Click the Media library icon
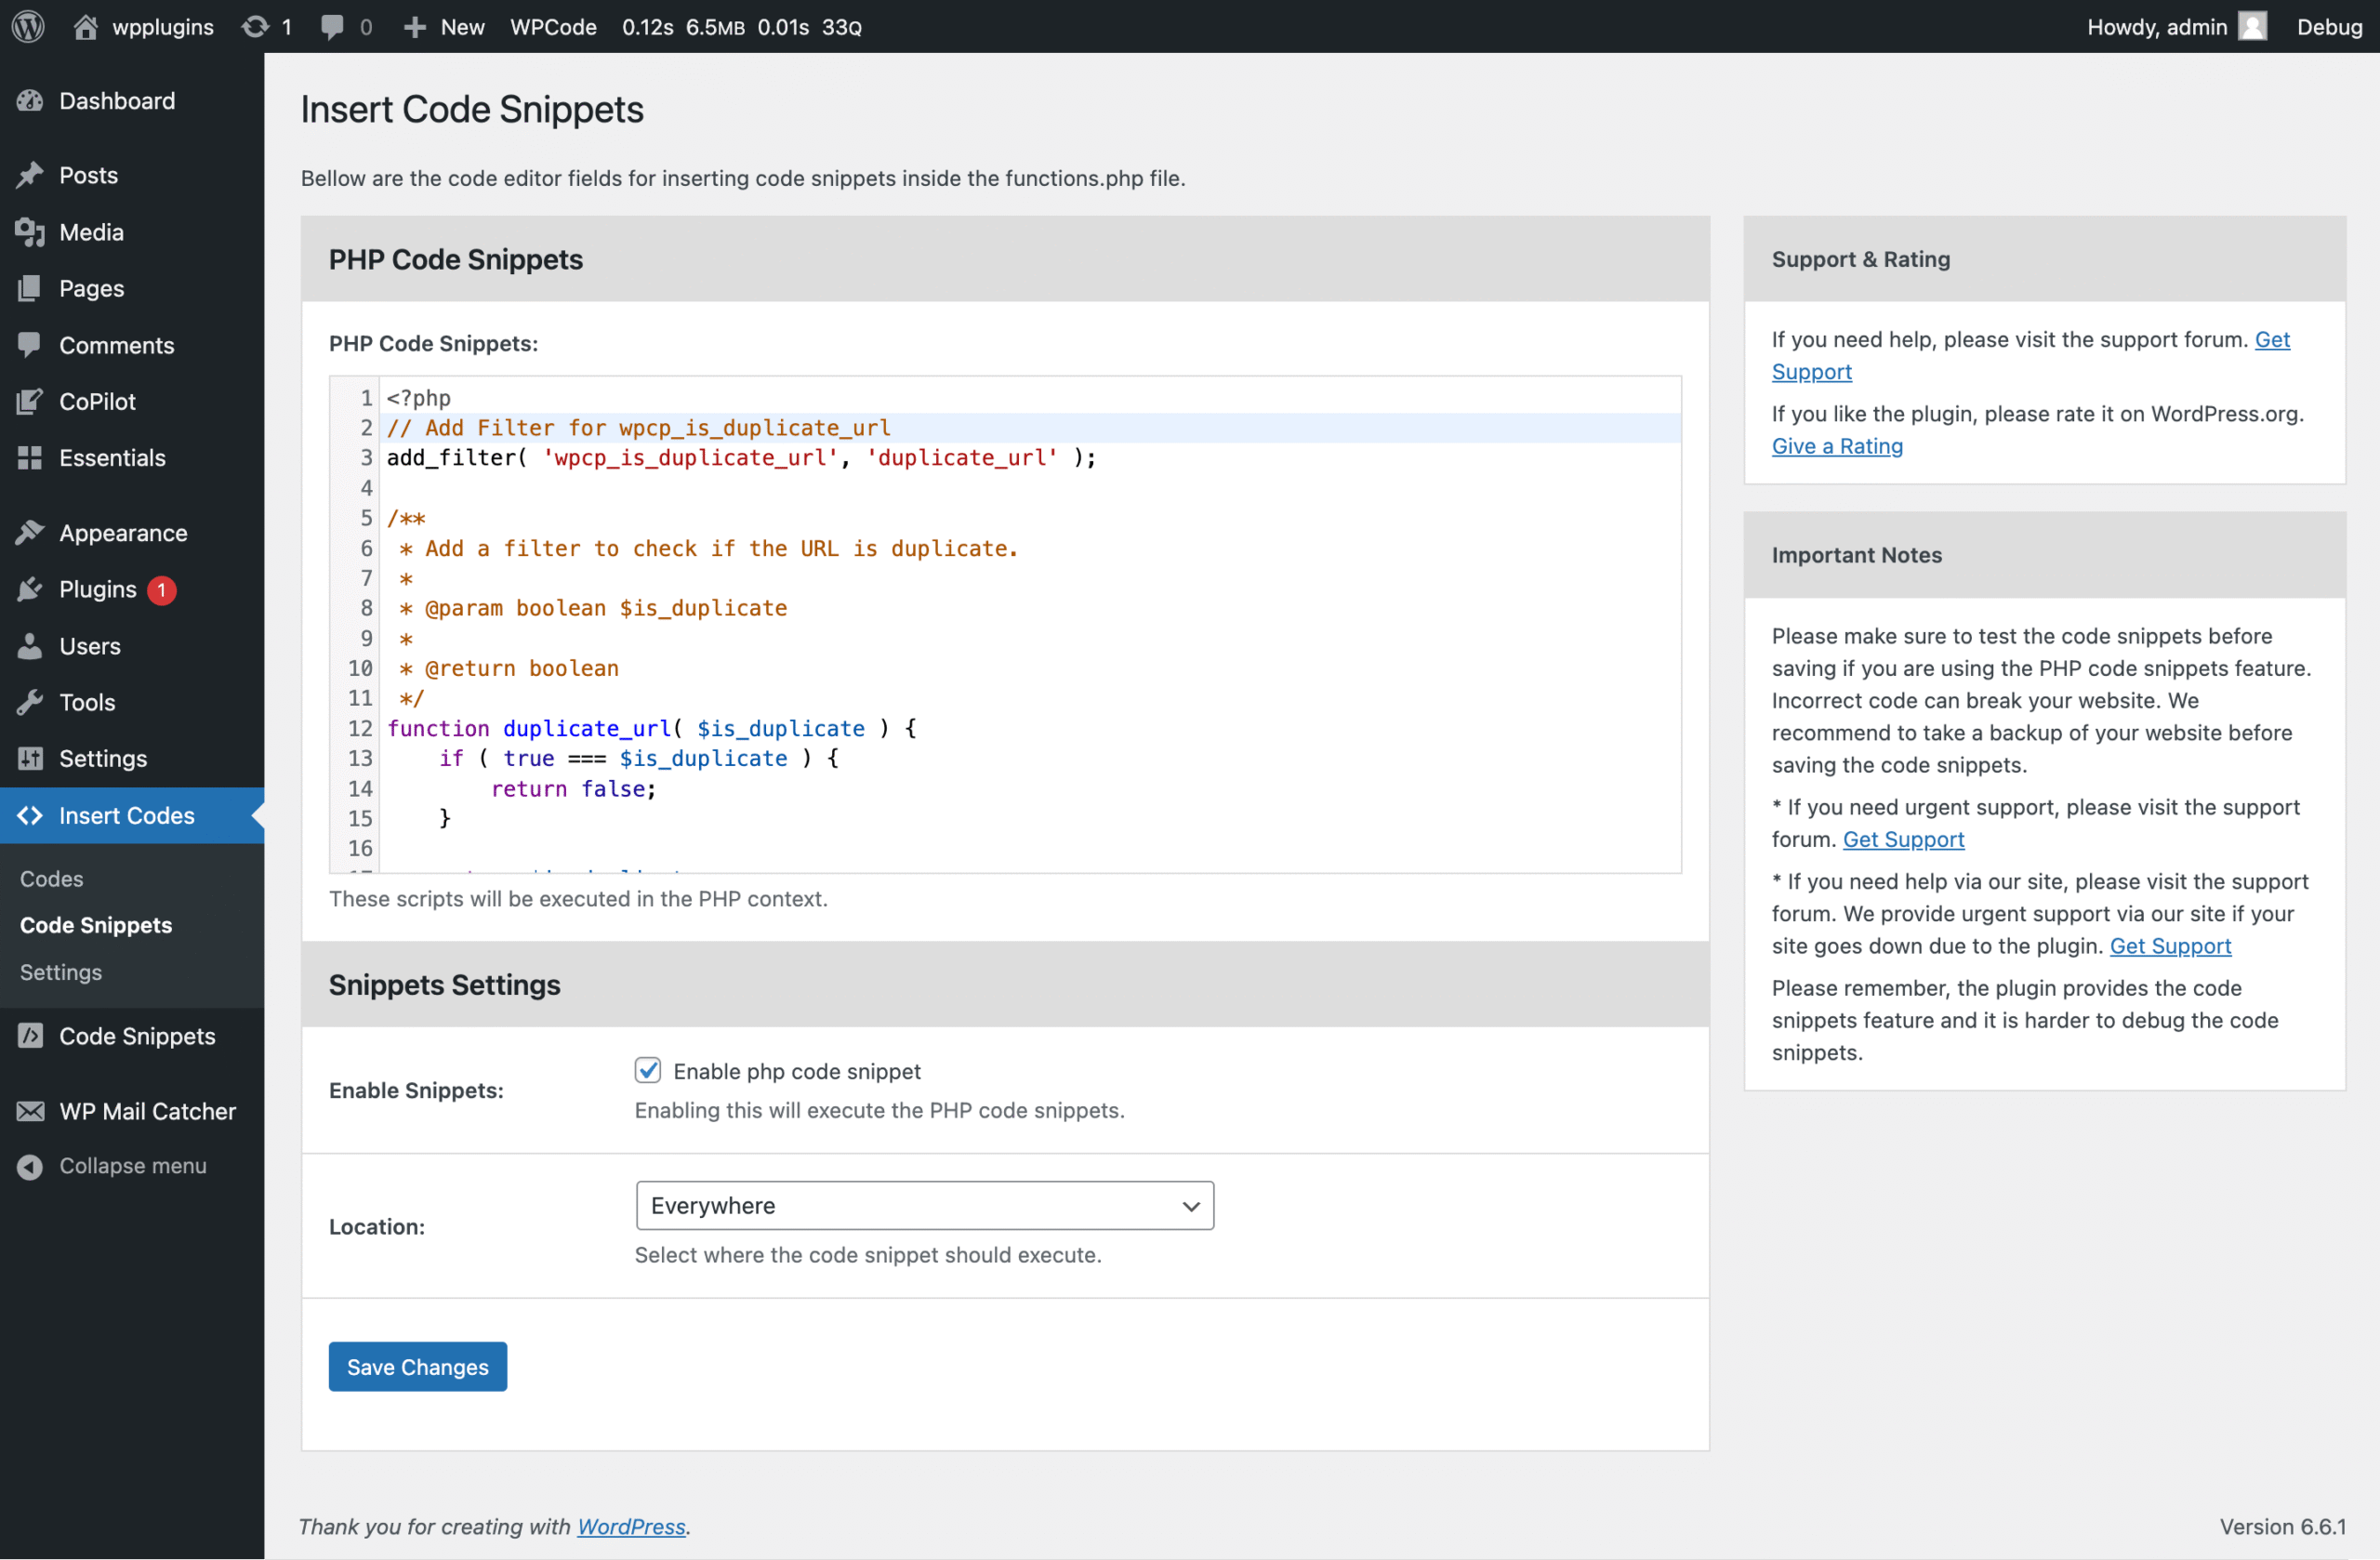The image size is (2380, 1560). point(30,232)
